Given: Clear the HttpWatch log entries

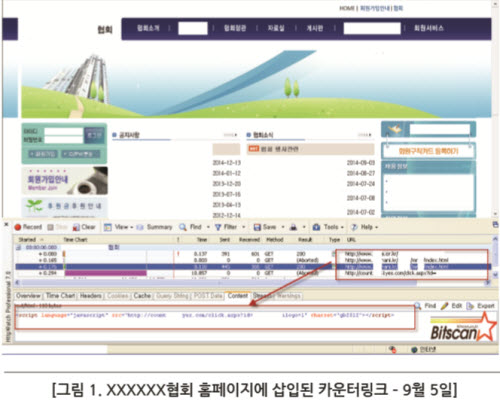Looking at the screenshot, I should [76, 227].
